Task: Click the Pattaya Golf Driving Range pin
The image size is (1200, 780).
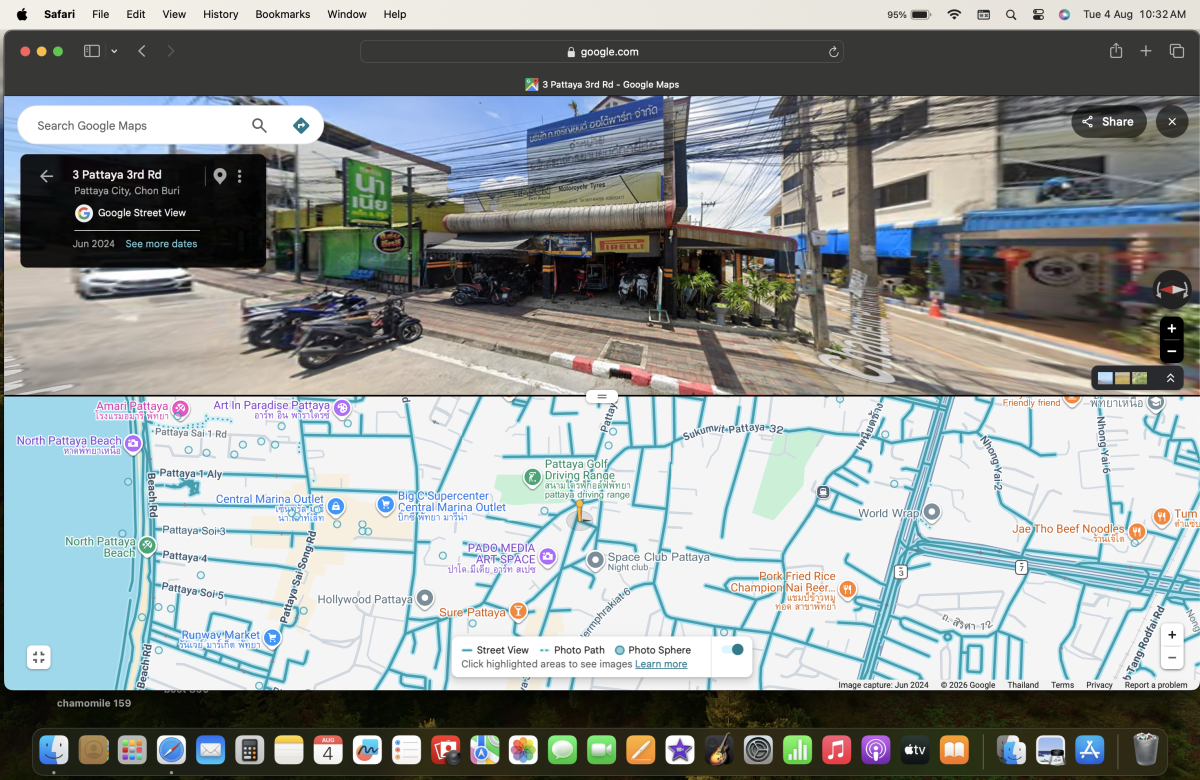Action: pos(533,480)
